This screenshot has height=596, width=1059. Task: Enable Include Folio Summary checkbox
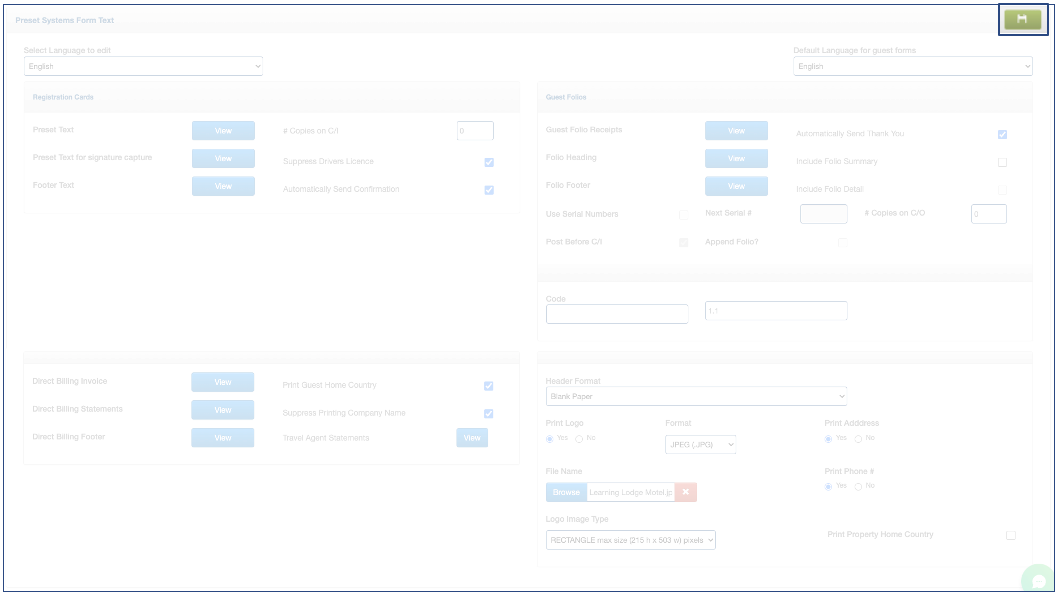(x=1002, y=162)
